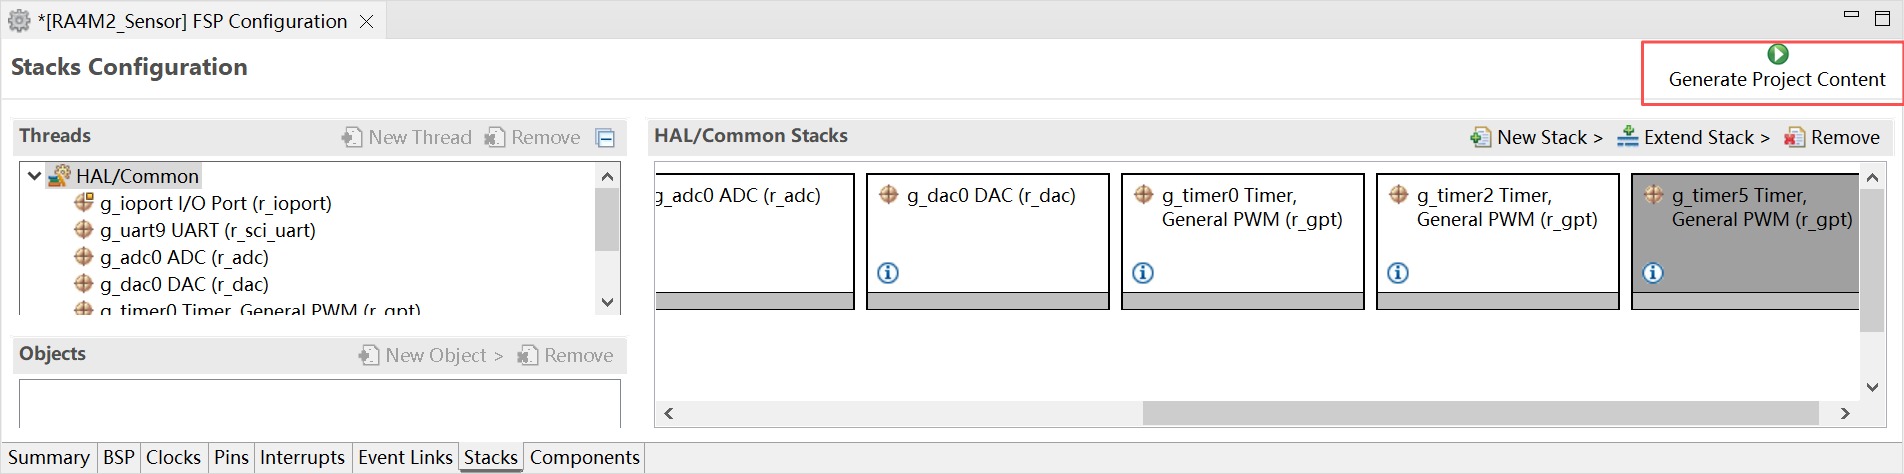1904x474 pixels.
Task: Click the collapse-all icon in Threads header
Action: (605, 138)
